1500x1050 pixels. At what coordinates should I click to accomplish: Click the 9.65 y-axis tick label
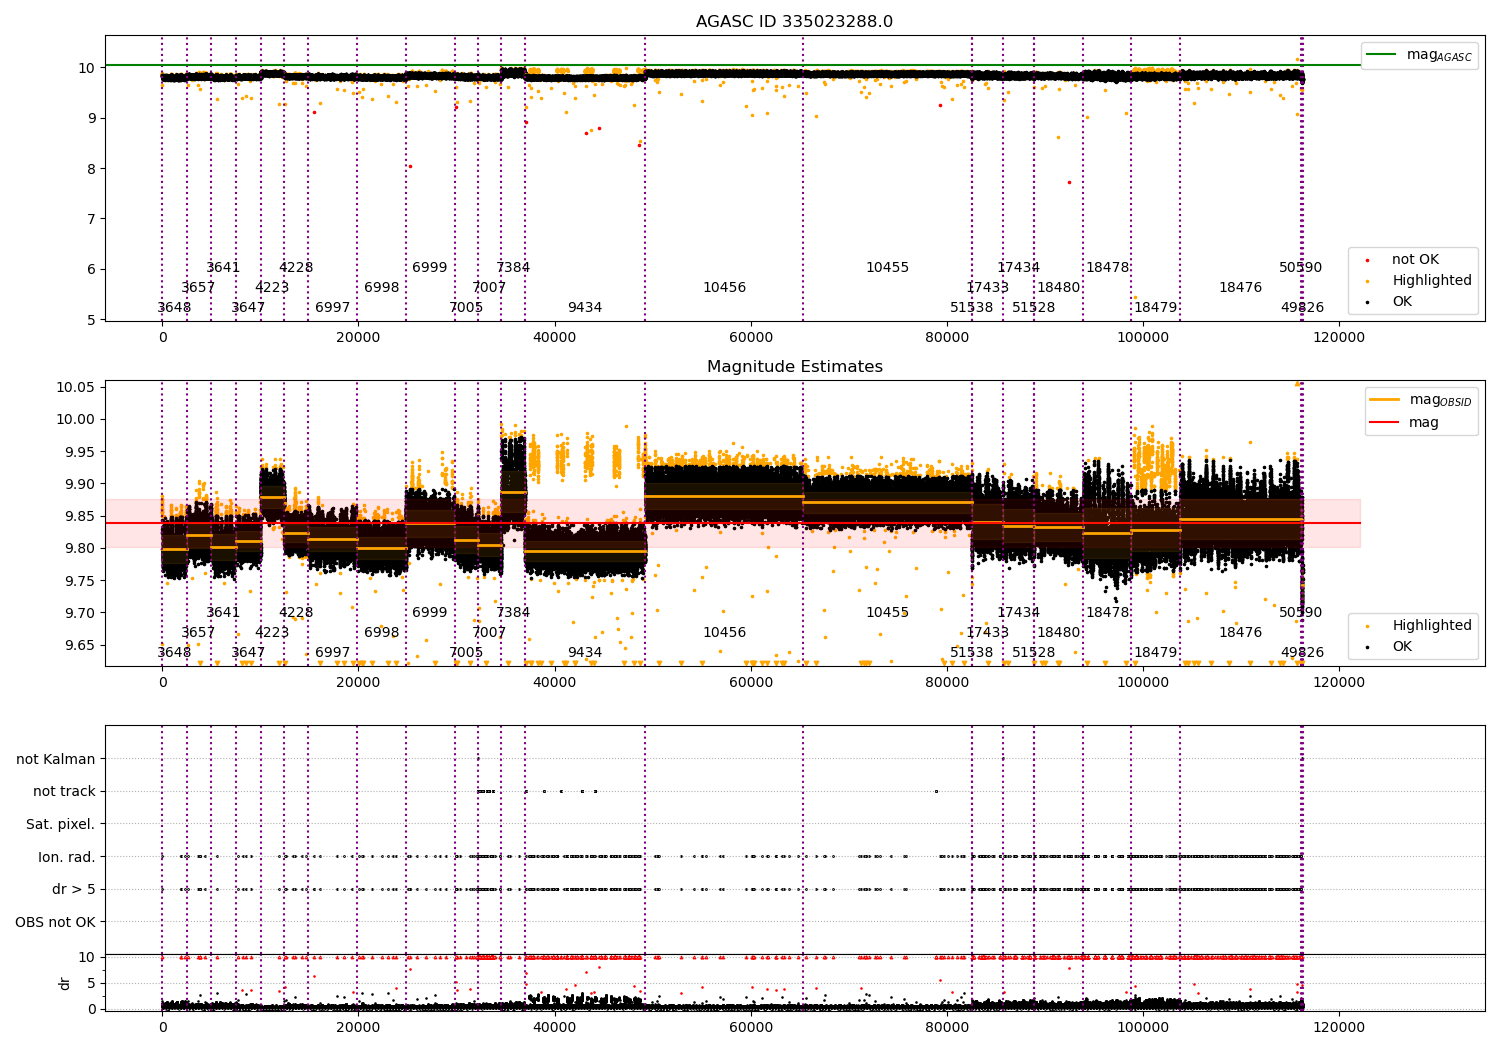point(80,646)
